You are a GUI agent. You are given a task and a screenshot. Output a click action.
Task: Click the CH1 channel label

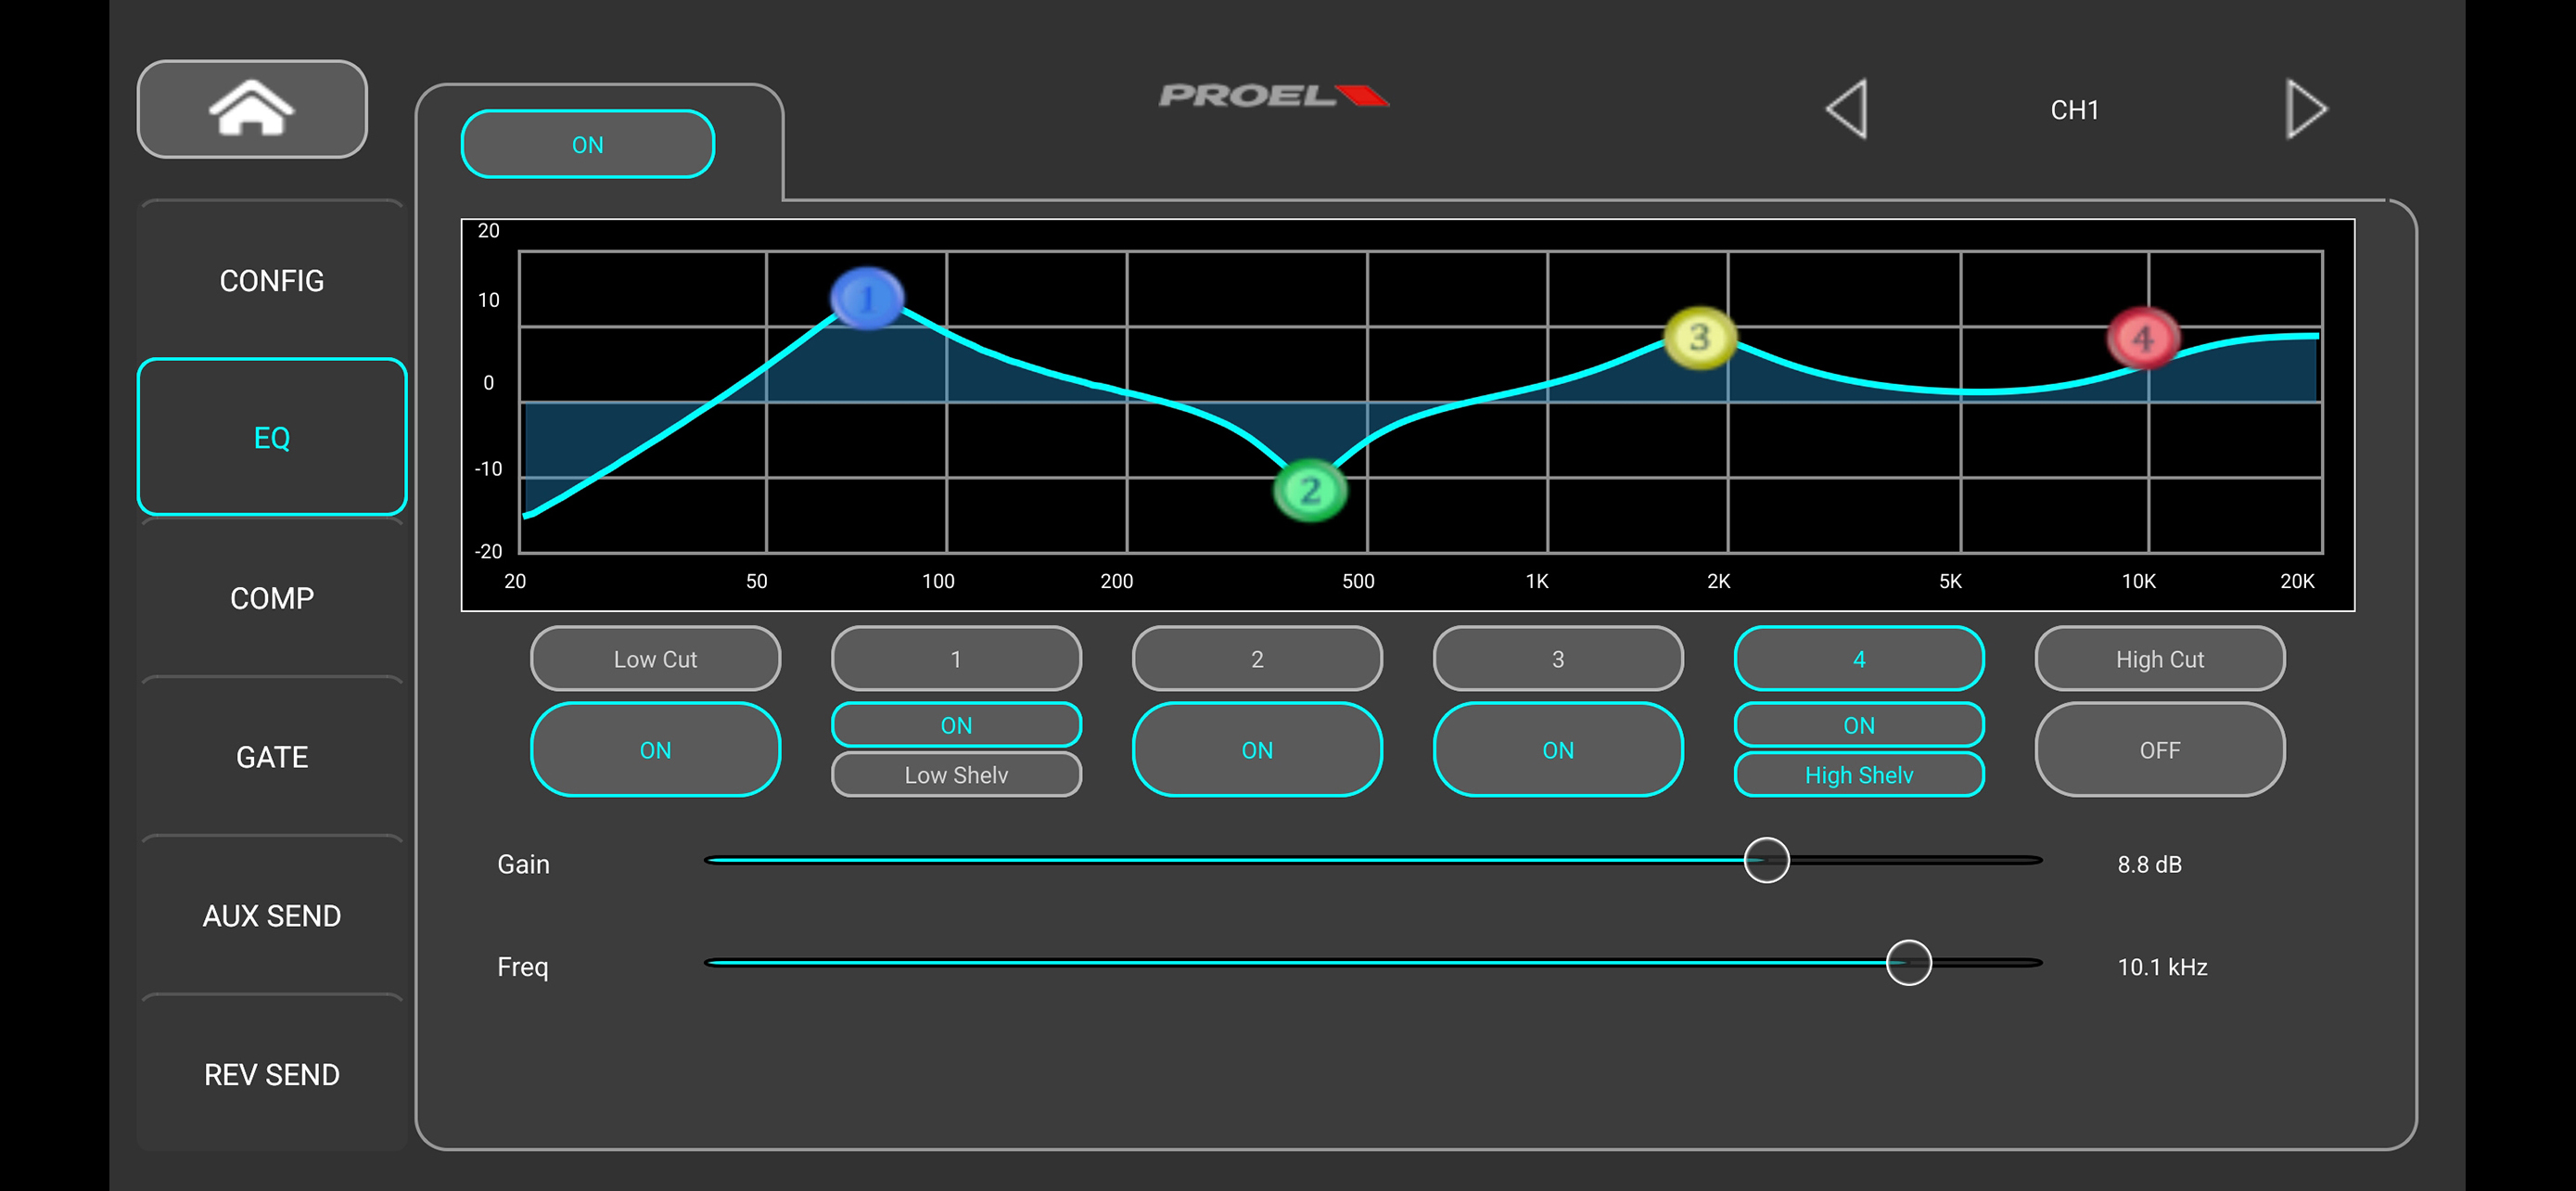2074,110
